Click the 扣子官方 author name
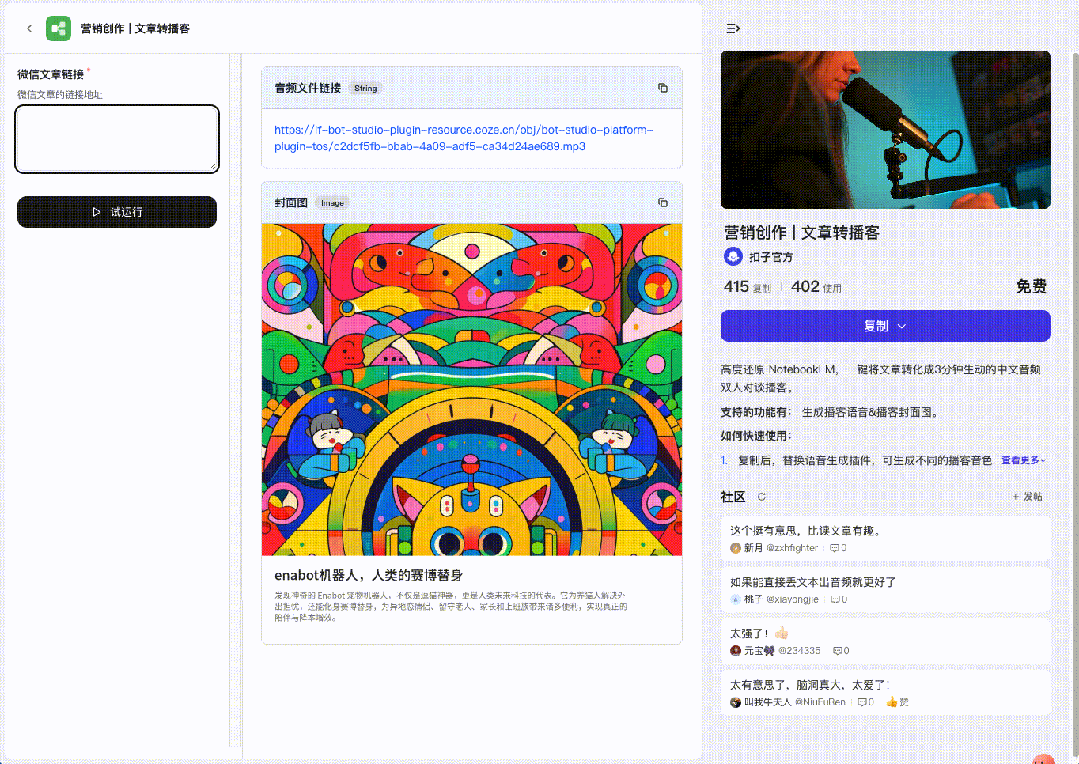 pyautogui.click(x=771, y=257)
